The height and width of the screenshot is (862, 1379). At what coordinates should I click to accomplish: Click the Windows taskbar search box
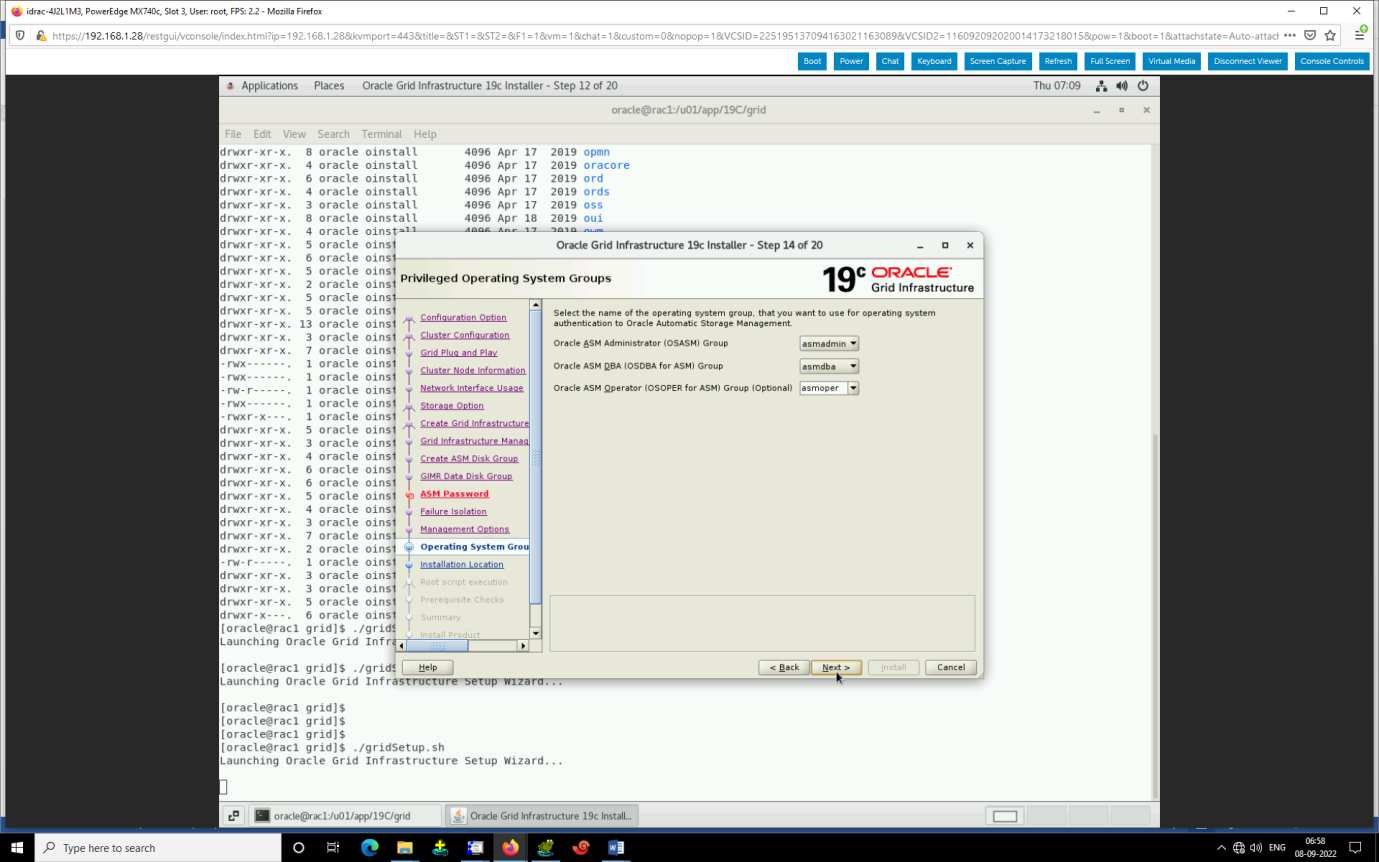click(x=158, y=848)
